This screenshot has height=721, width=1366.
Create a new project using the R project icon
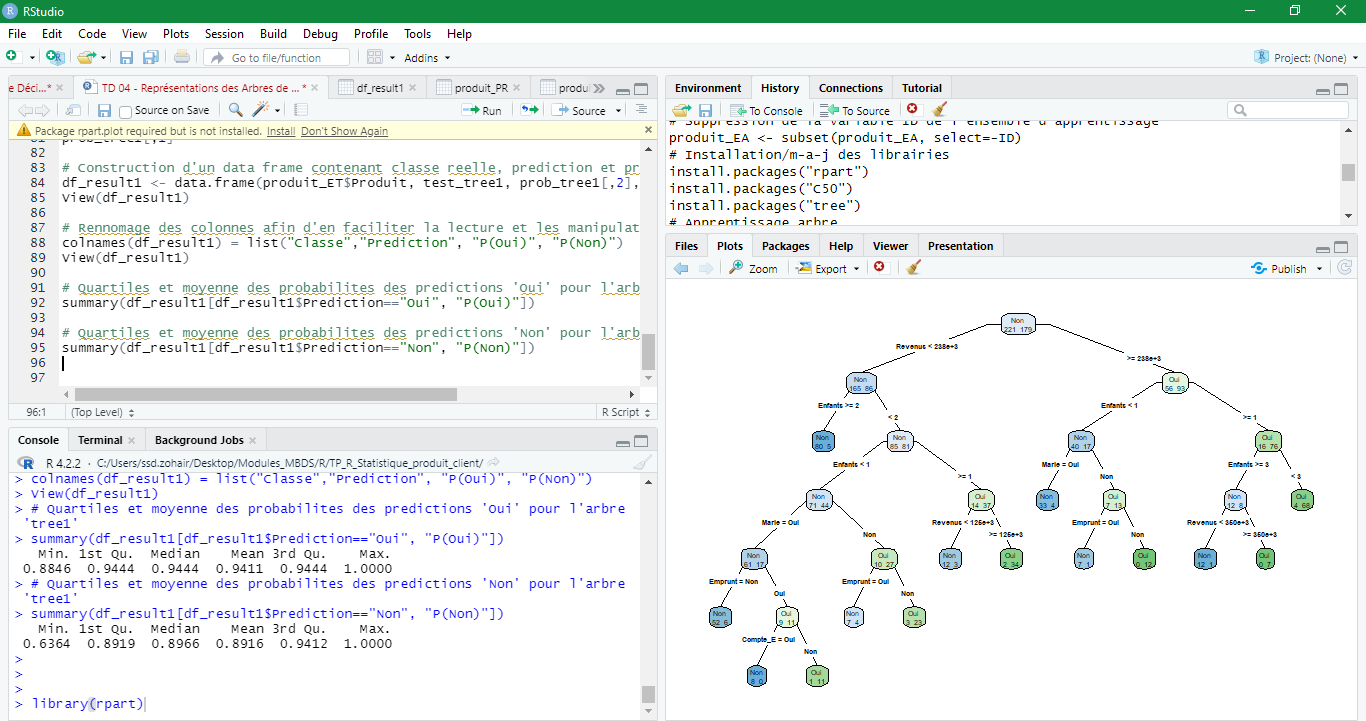(x=55, y=57)
